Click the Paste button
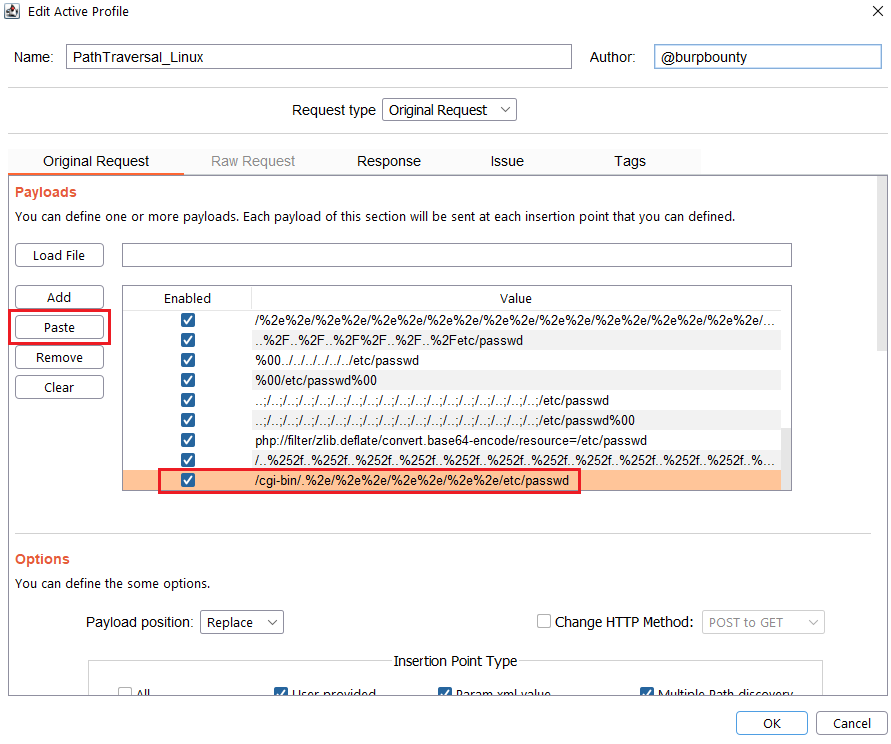The image size is (891, 744). [x=59, y=327]
